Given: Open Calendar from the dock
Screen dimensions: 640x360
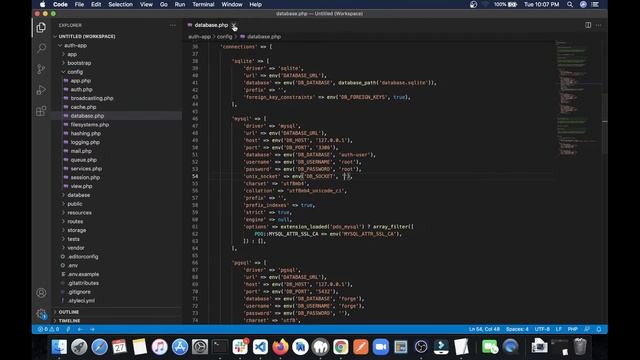Looking at the screenshot, I should click(x=119, y=347).
